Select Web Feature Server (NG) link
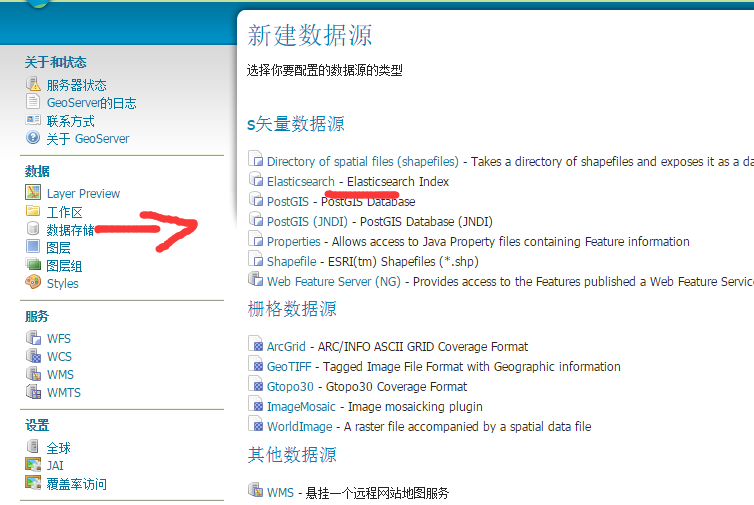Screen dimensions: 754x505 334,281
